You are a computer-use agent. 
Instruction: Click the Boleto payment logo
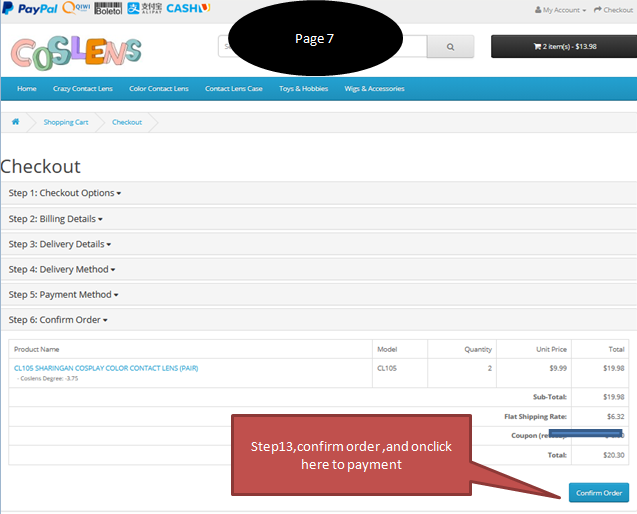click(108, 8)
